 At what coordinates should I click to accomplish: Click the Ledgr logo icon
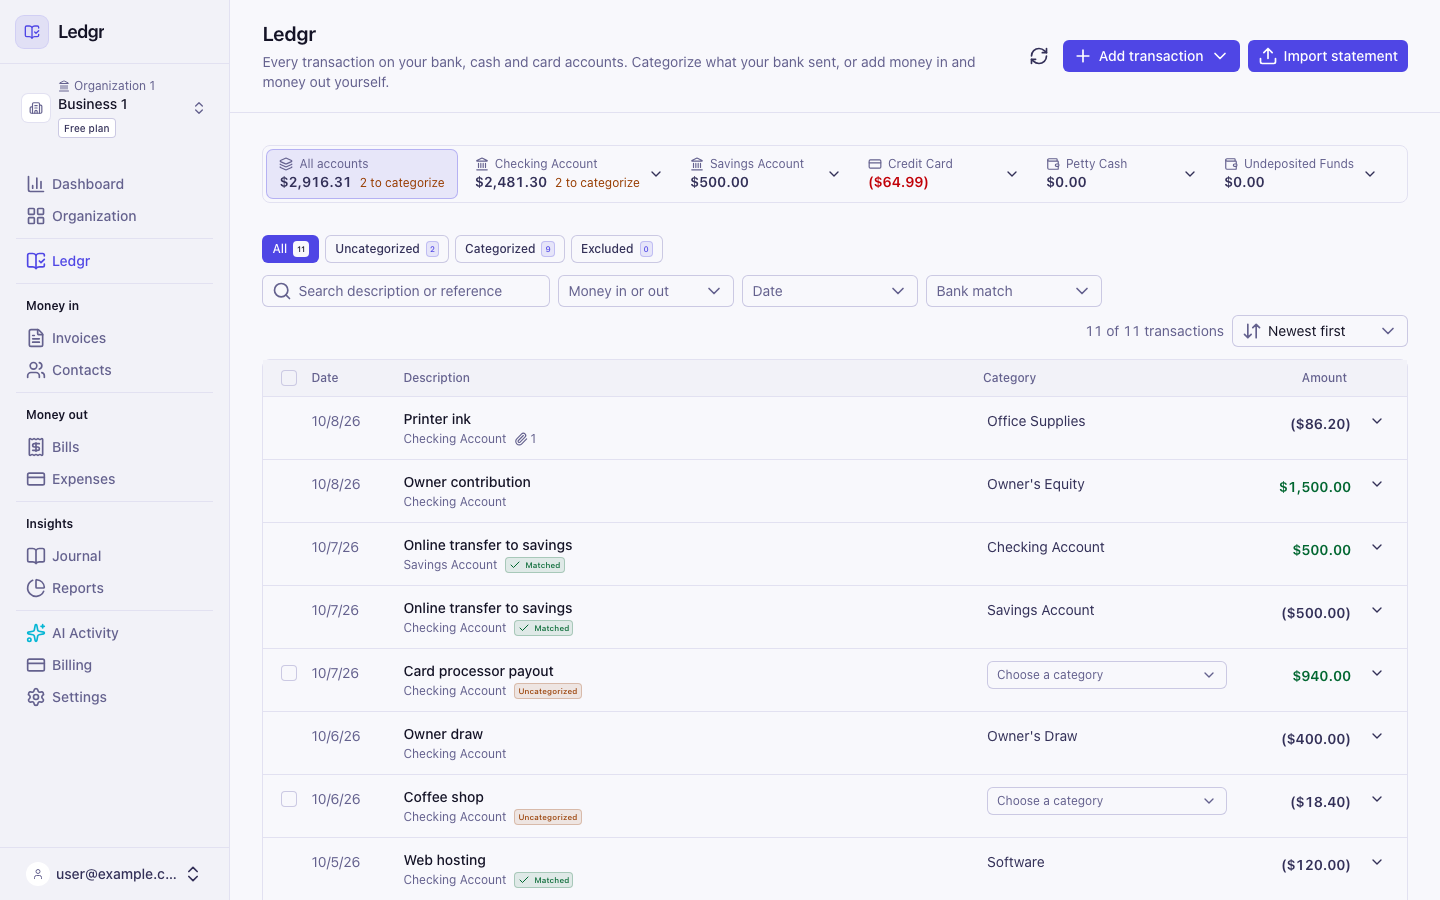coord(32,32)
